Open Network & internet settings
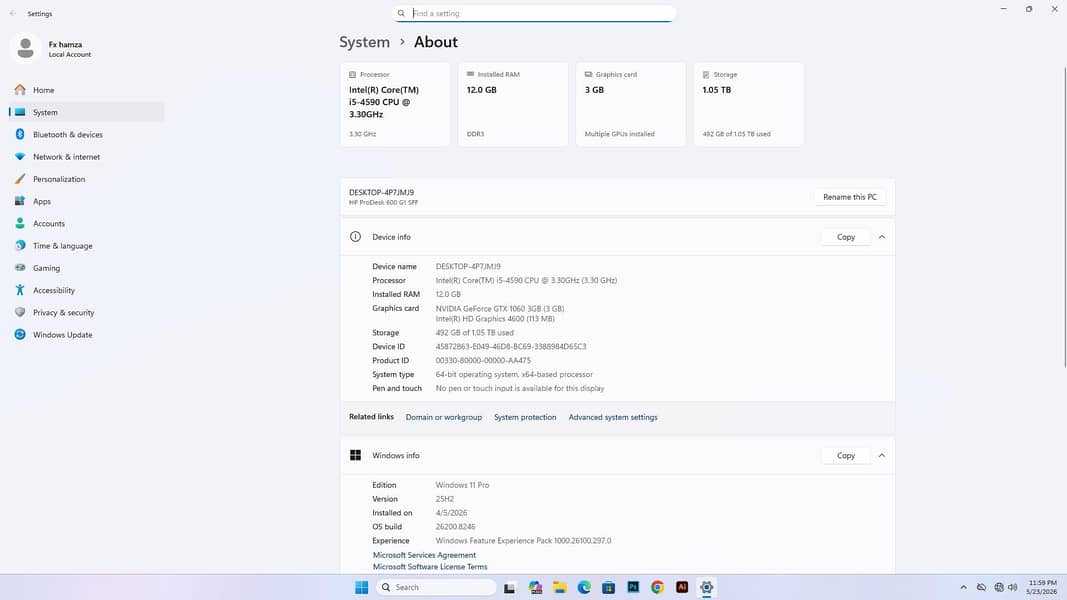Image resolution: width=1067 pixels, height=600 pixels. (86, 156)
